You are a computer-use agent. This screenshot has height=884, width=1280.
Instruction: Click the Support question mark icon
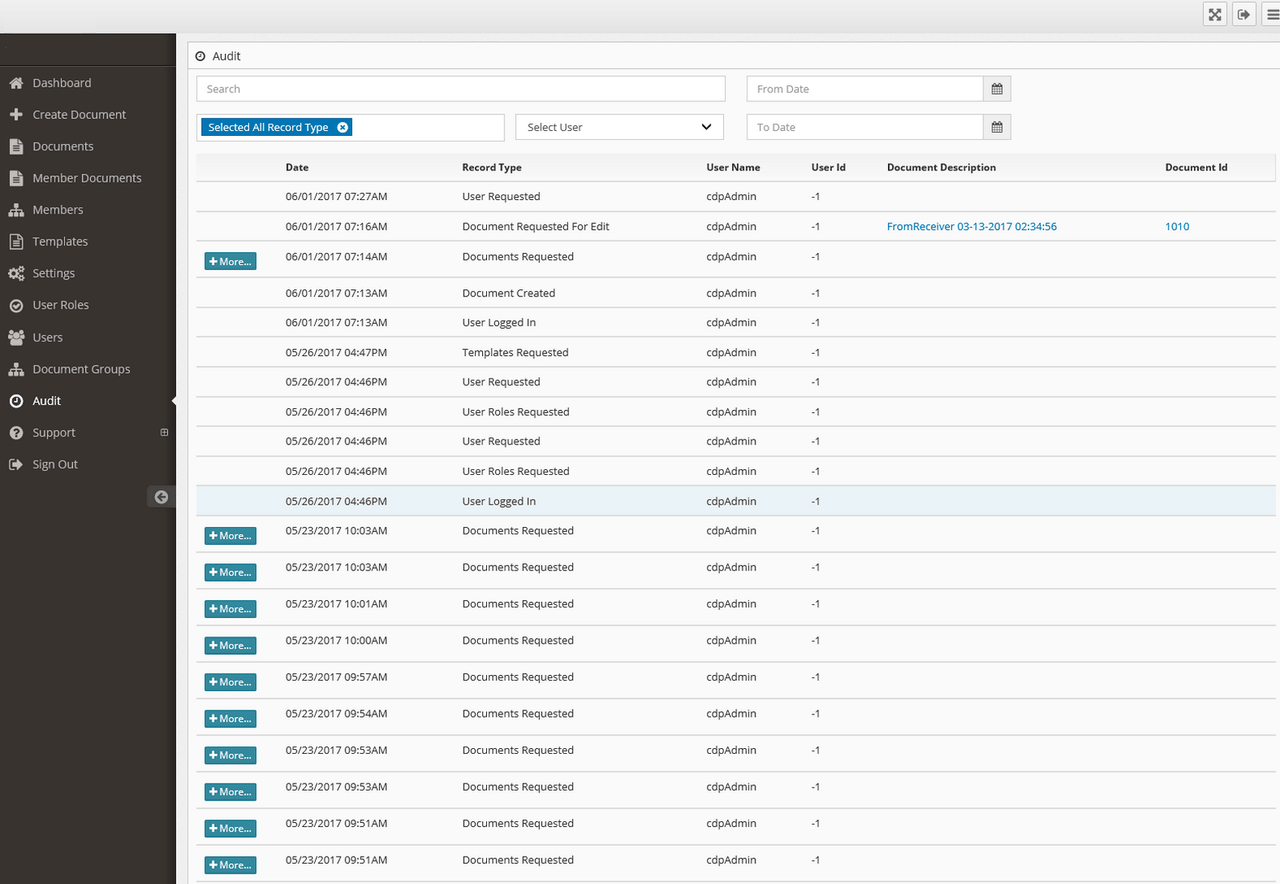(16, 433)
